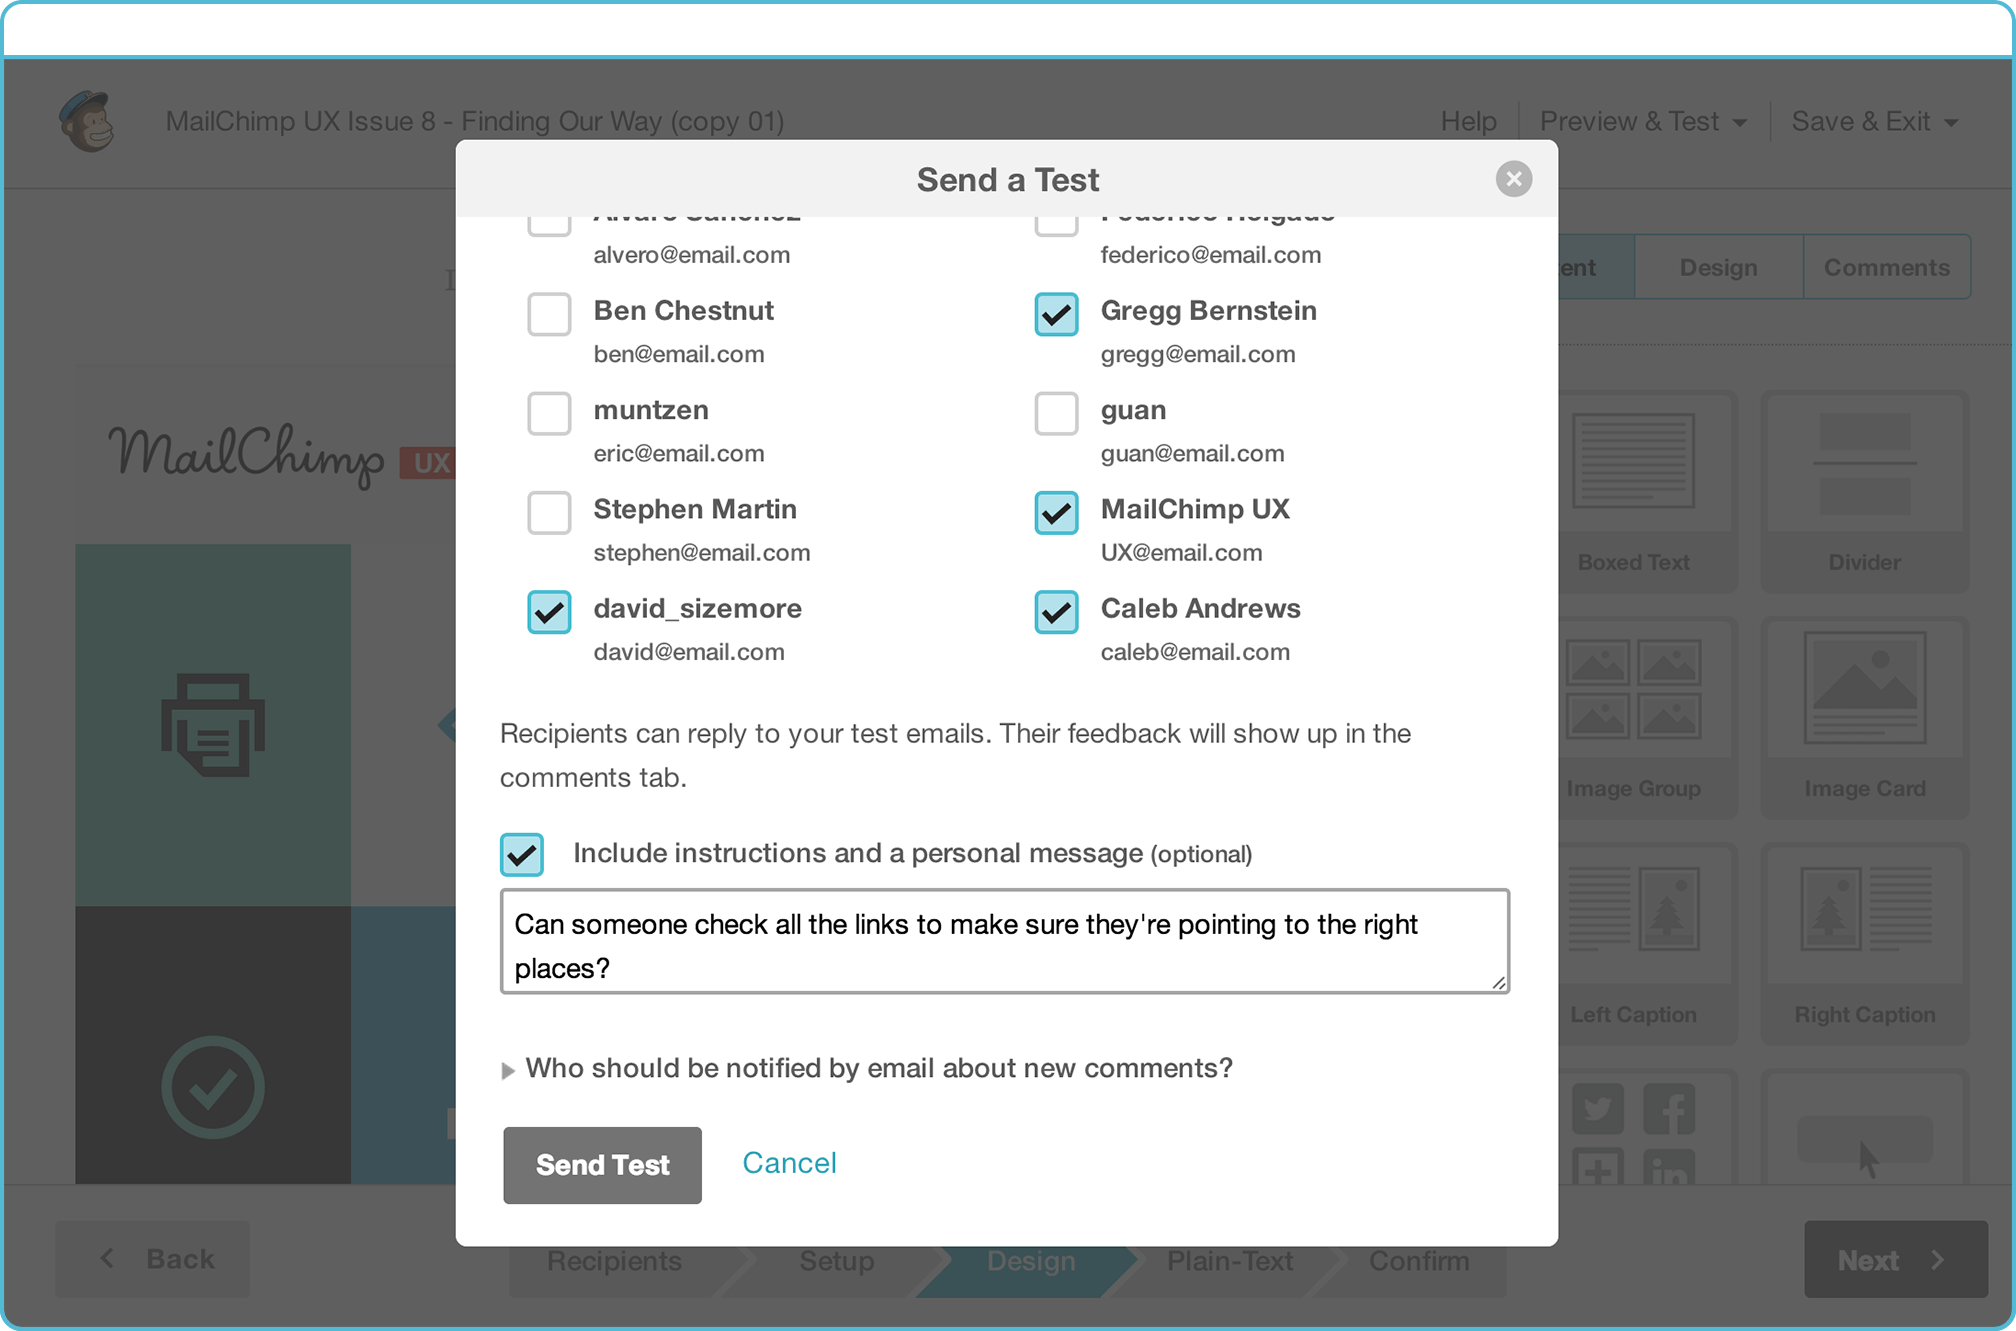Switch to the Comments tab
This screenshot has width=2016, height=1331.
(x=1886, y=267)
